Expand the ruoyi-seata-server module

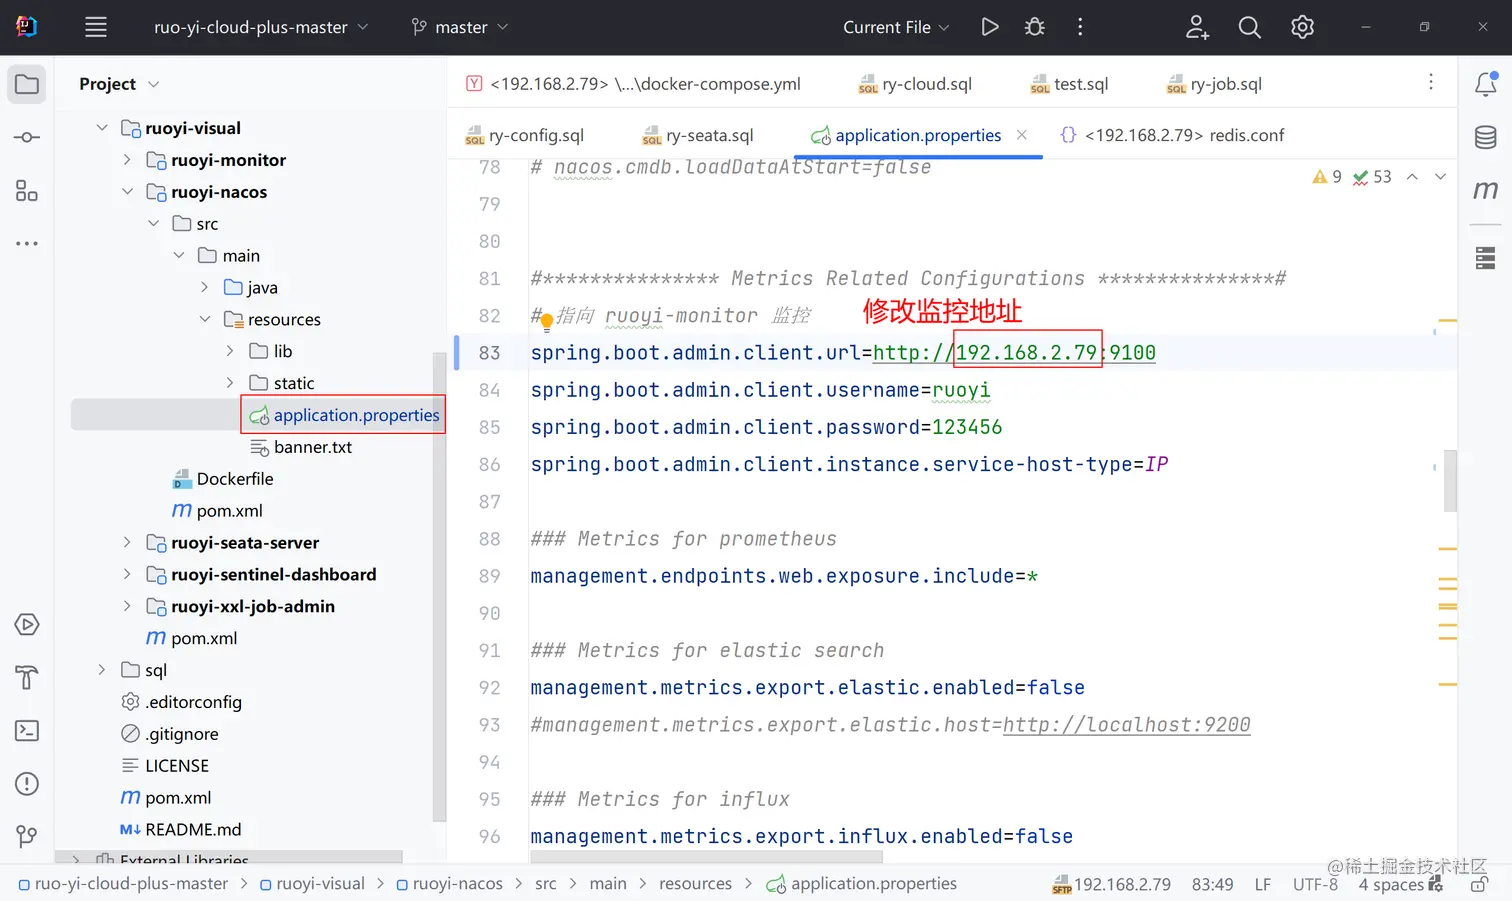pyautogui.click(x=127, y=542)
